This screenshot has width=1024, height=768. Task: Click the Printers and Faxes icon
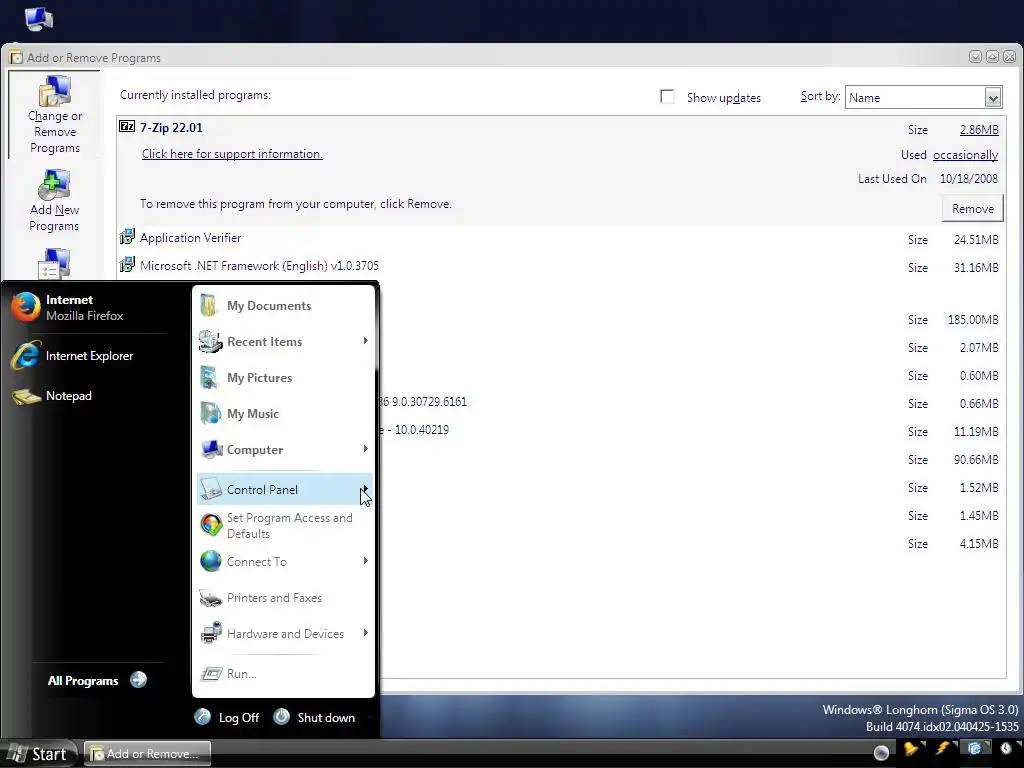(x=210, y=598)
